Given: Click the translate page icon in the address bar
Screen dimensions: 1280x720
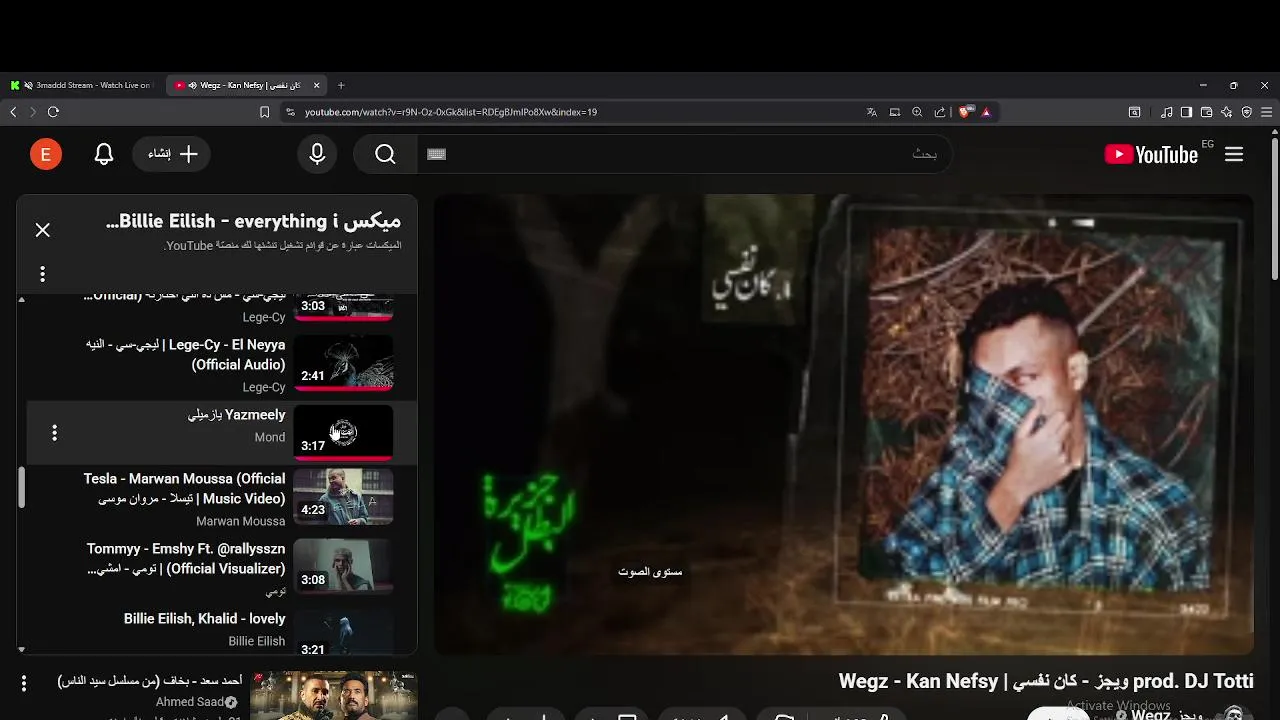Looking at the screenshot, I should click(872, 112).
